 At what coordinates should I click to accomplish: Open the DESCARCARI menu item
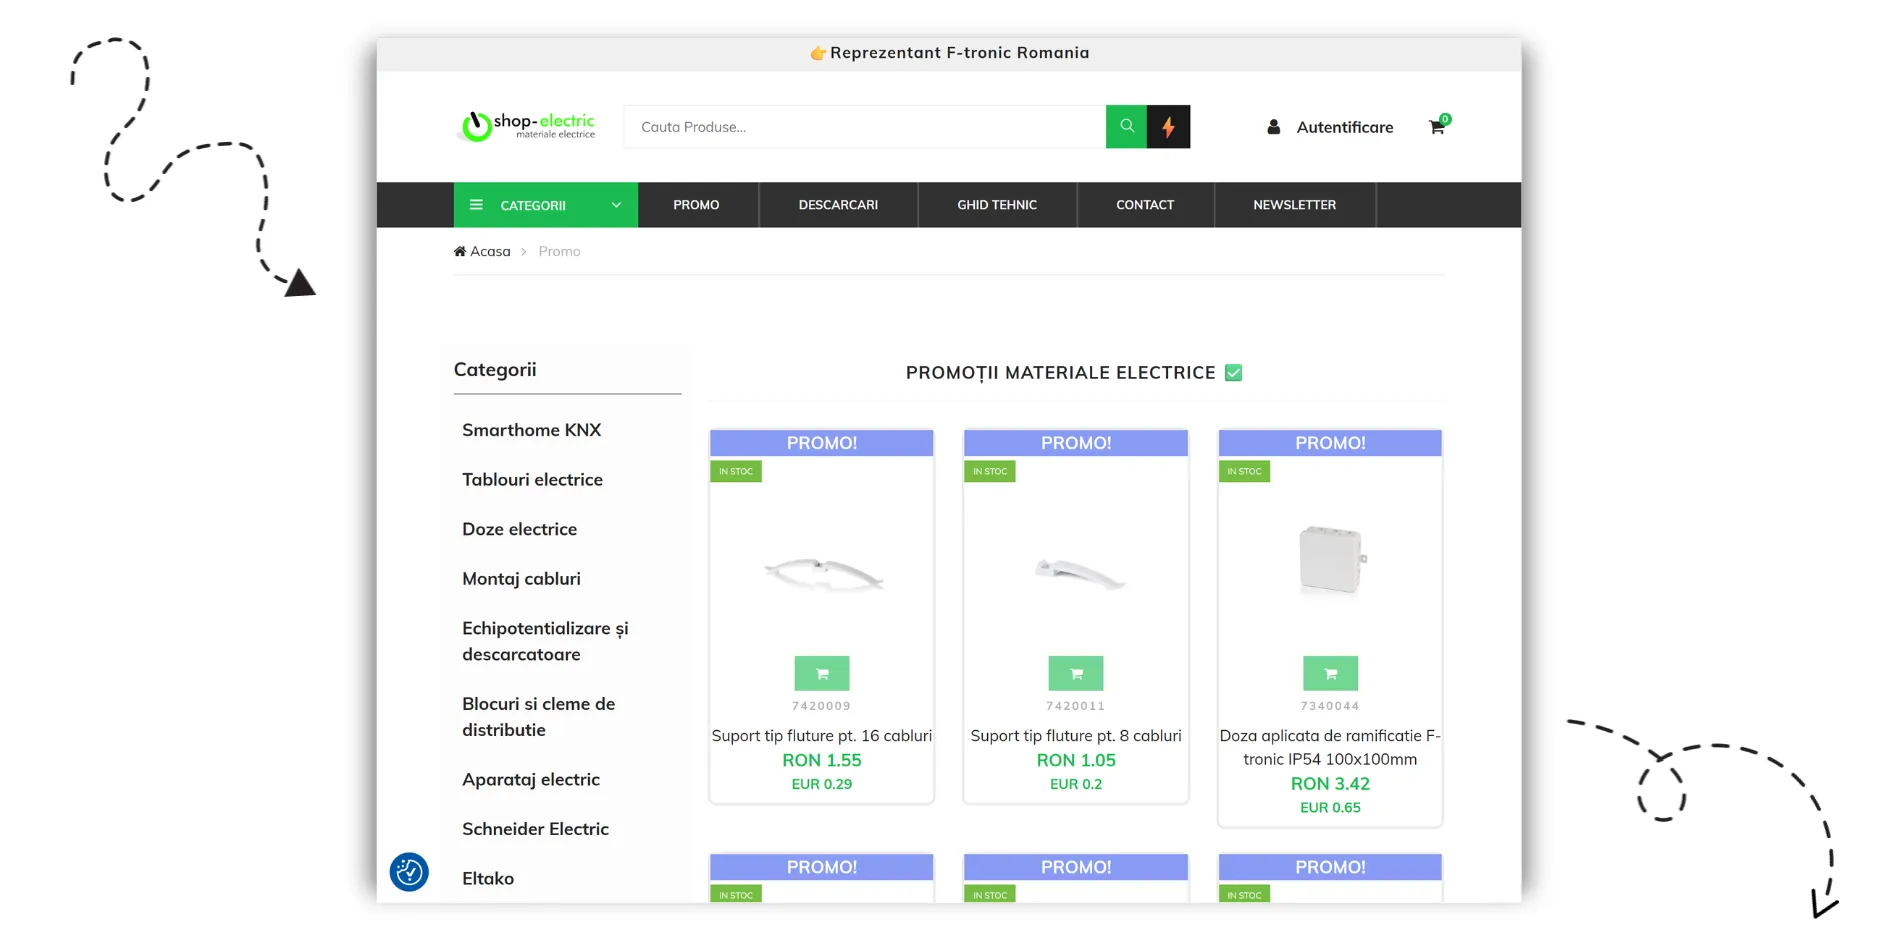838,205
